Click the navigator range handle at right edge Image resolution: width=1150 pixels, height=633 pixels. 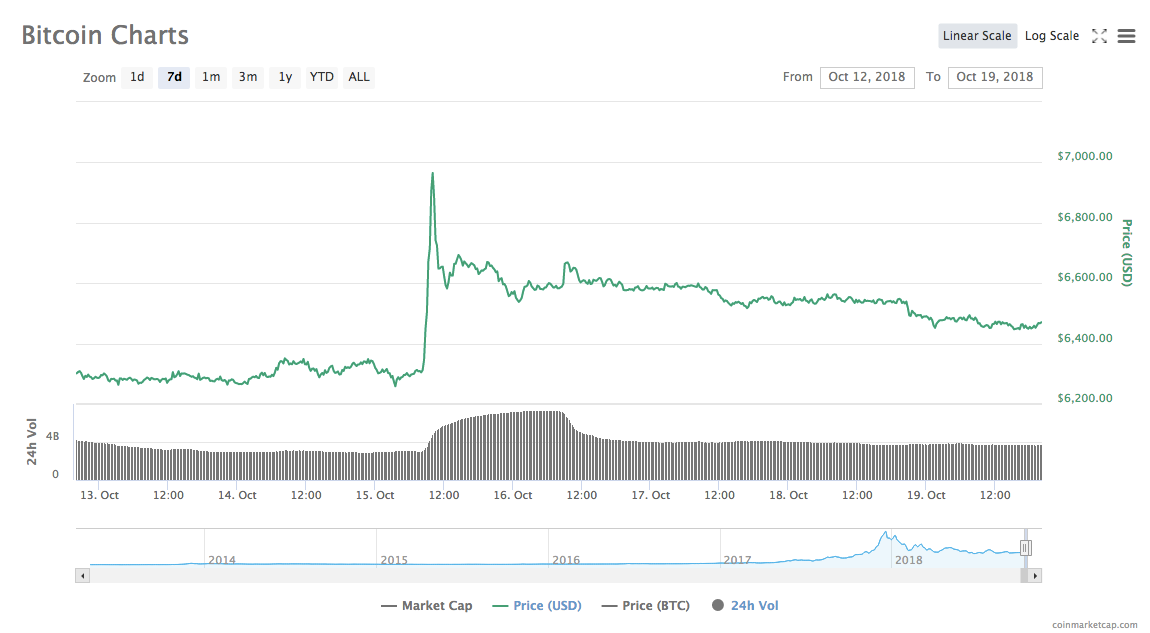pyautogui.click(x=1025, y=548)
